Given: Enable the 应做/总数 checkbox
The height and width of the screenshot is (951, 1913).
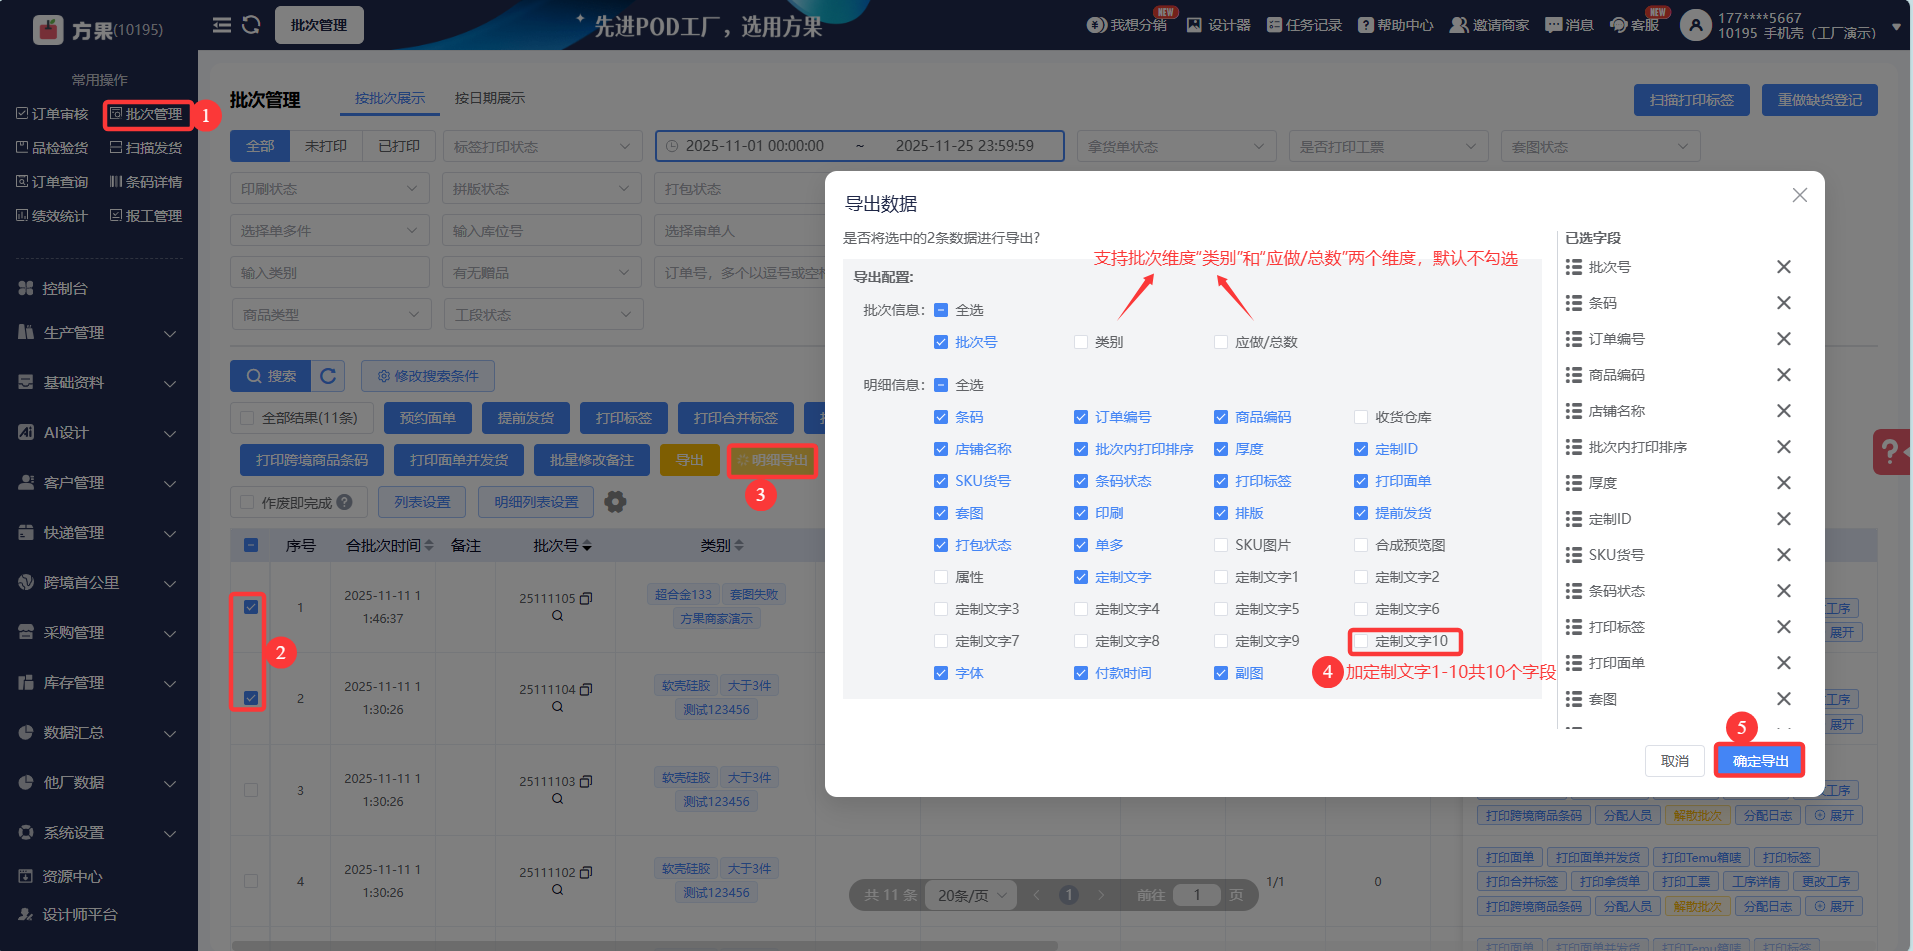Looking at the screenshot, I should point(1221,342).
